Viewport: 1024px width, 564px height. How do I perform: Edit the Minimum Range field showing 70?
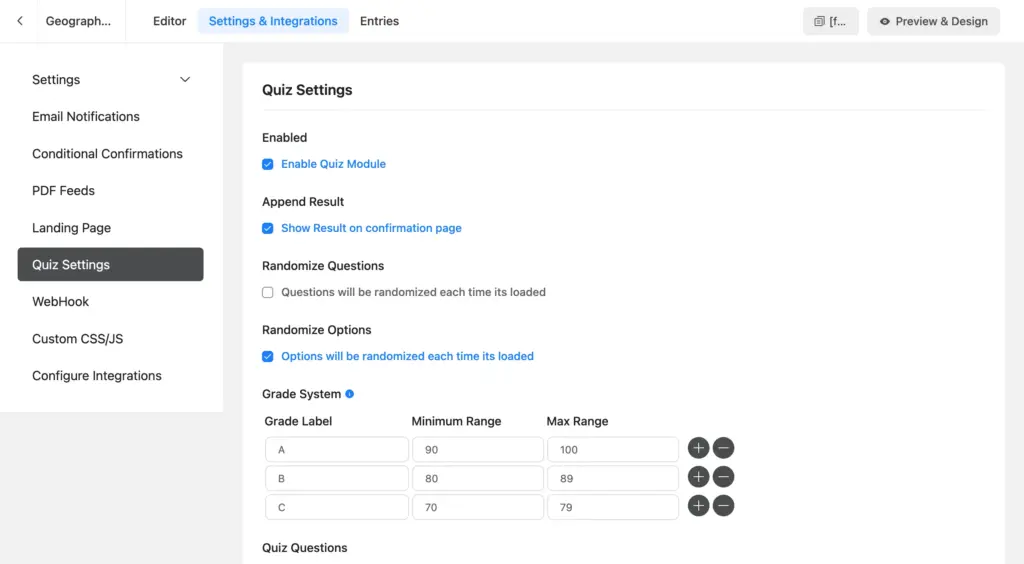point(477,507)
